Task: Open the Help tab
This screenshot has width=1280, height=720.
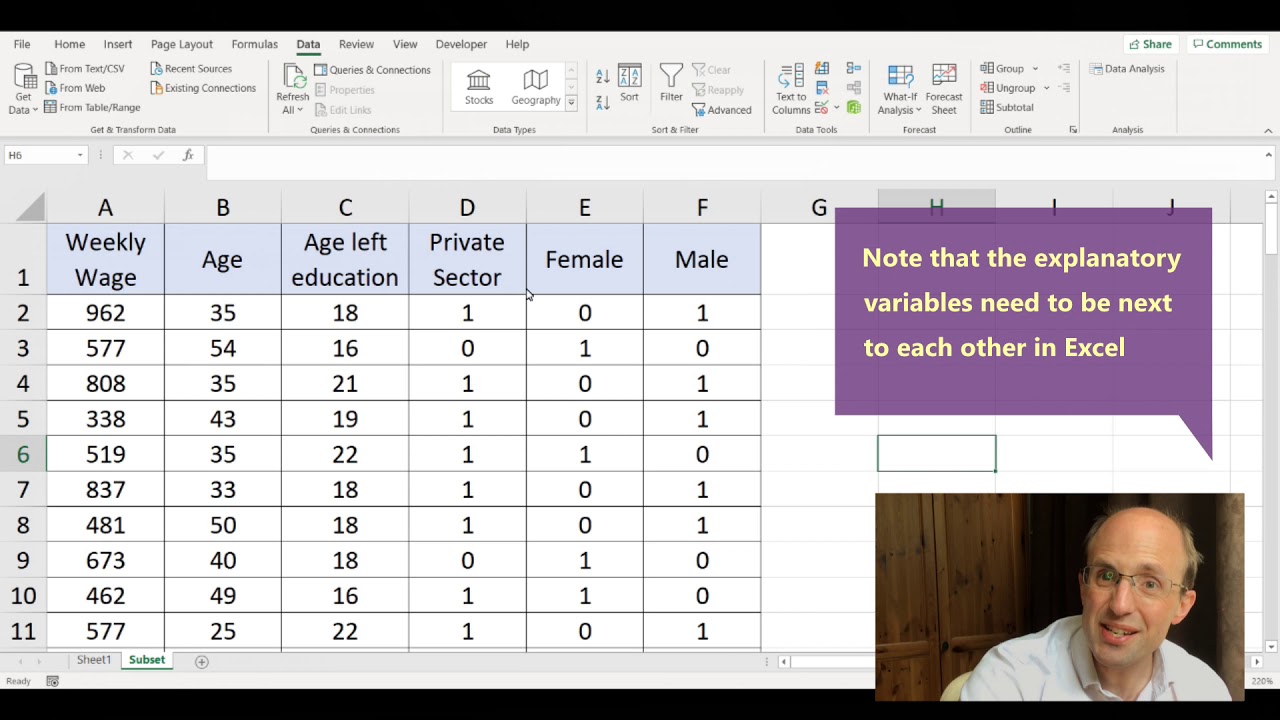Action: (517, 44)
